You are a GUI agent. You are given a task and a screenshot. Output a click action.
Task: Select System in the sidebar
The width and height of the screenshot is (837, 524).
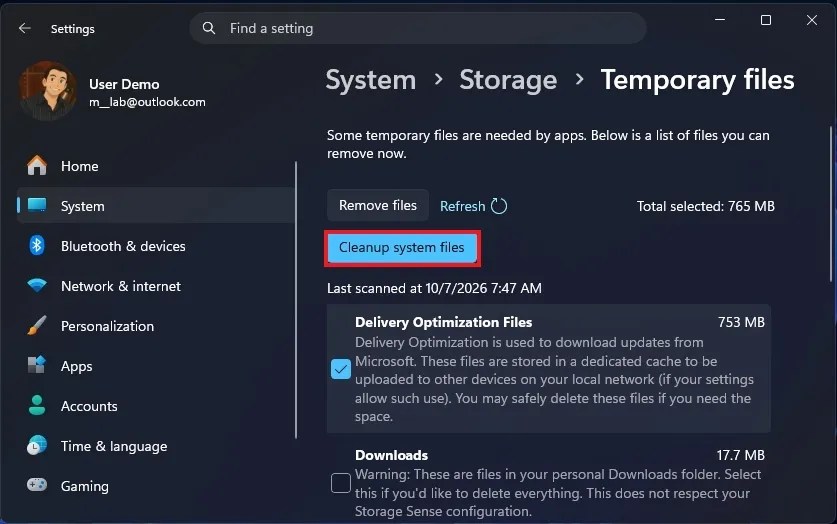[156, 205]
